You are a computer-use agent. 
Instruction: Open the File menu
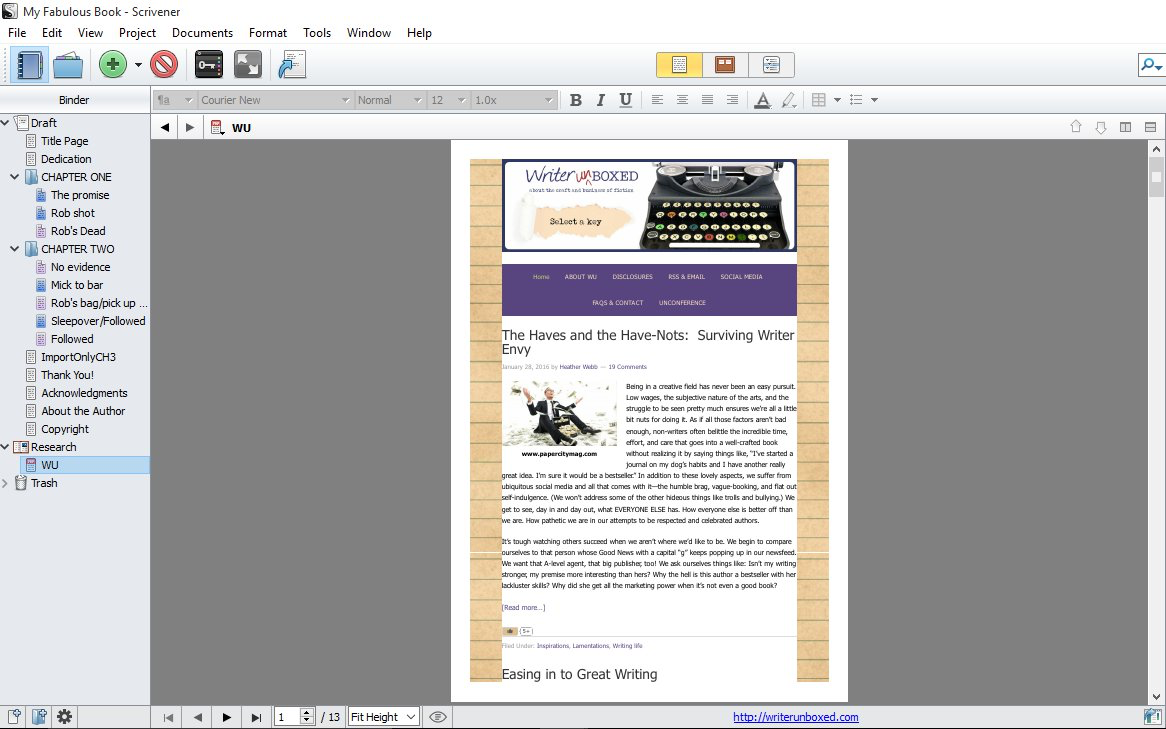(17, 33)
